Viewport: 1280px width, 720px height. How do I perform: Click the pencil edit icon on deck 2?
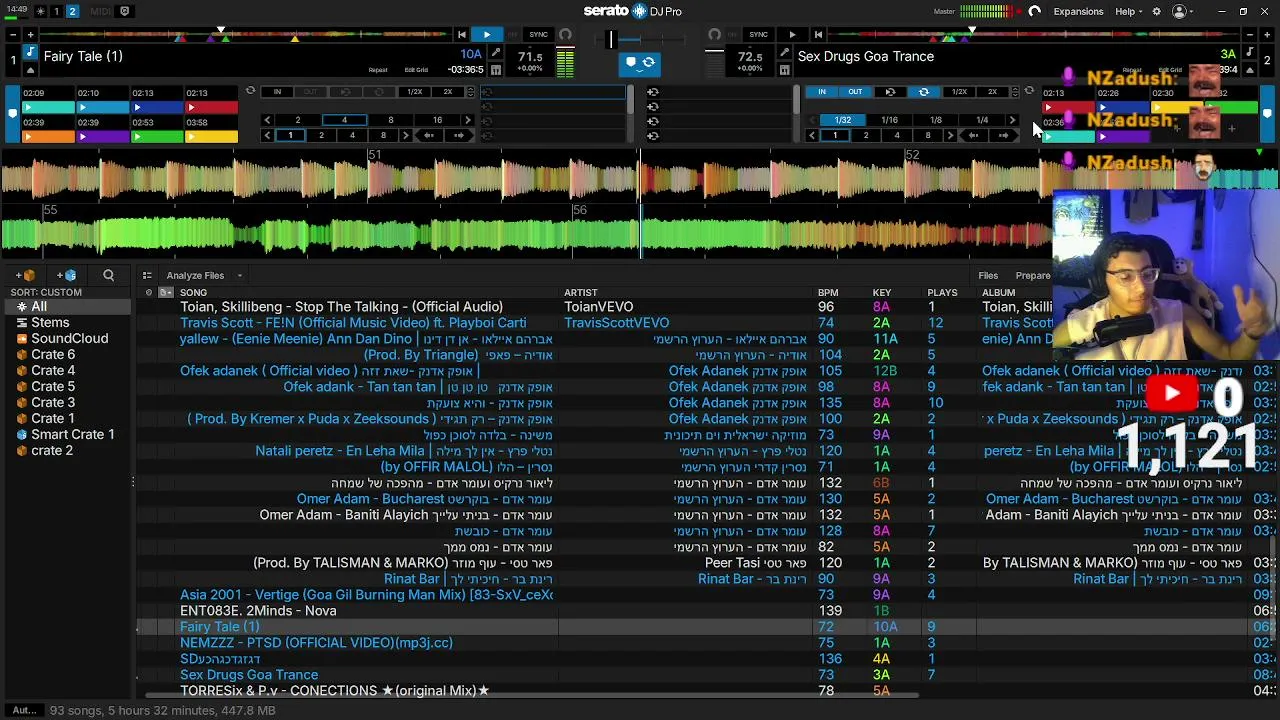click(785, 53)
